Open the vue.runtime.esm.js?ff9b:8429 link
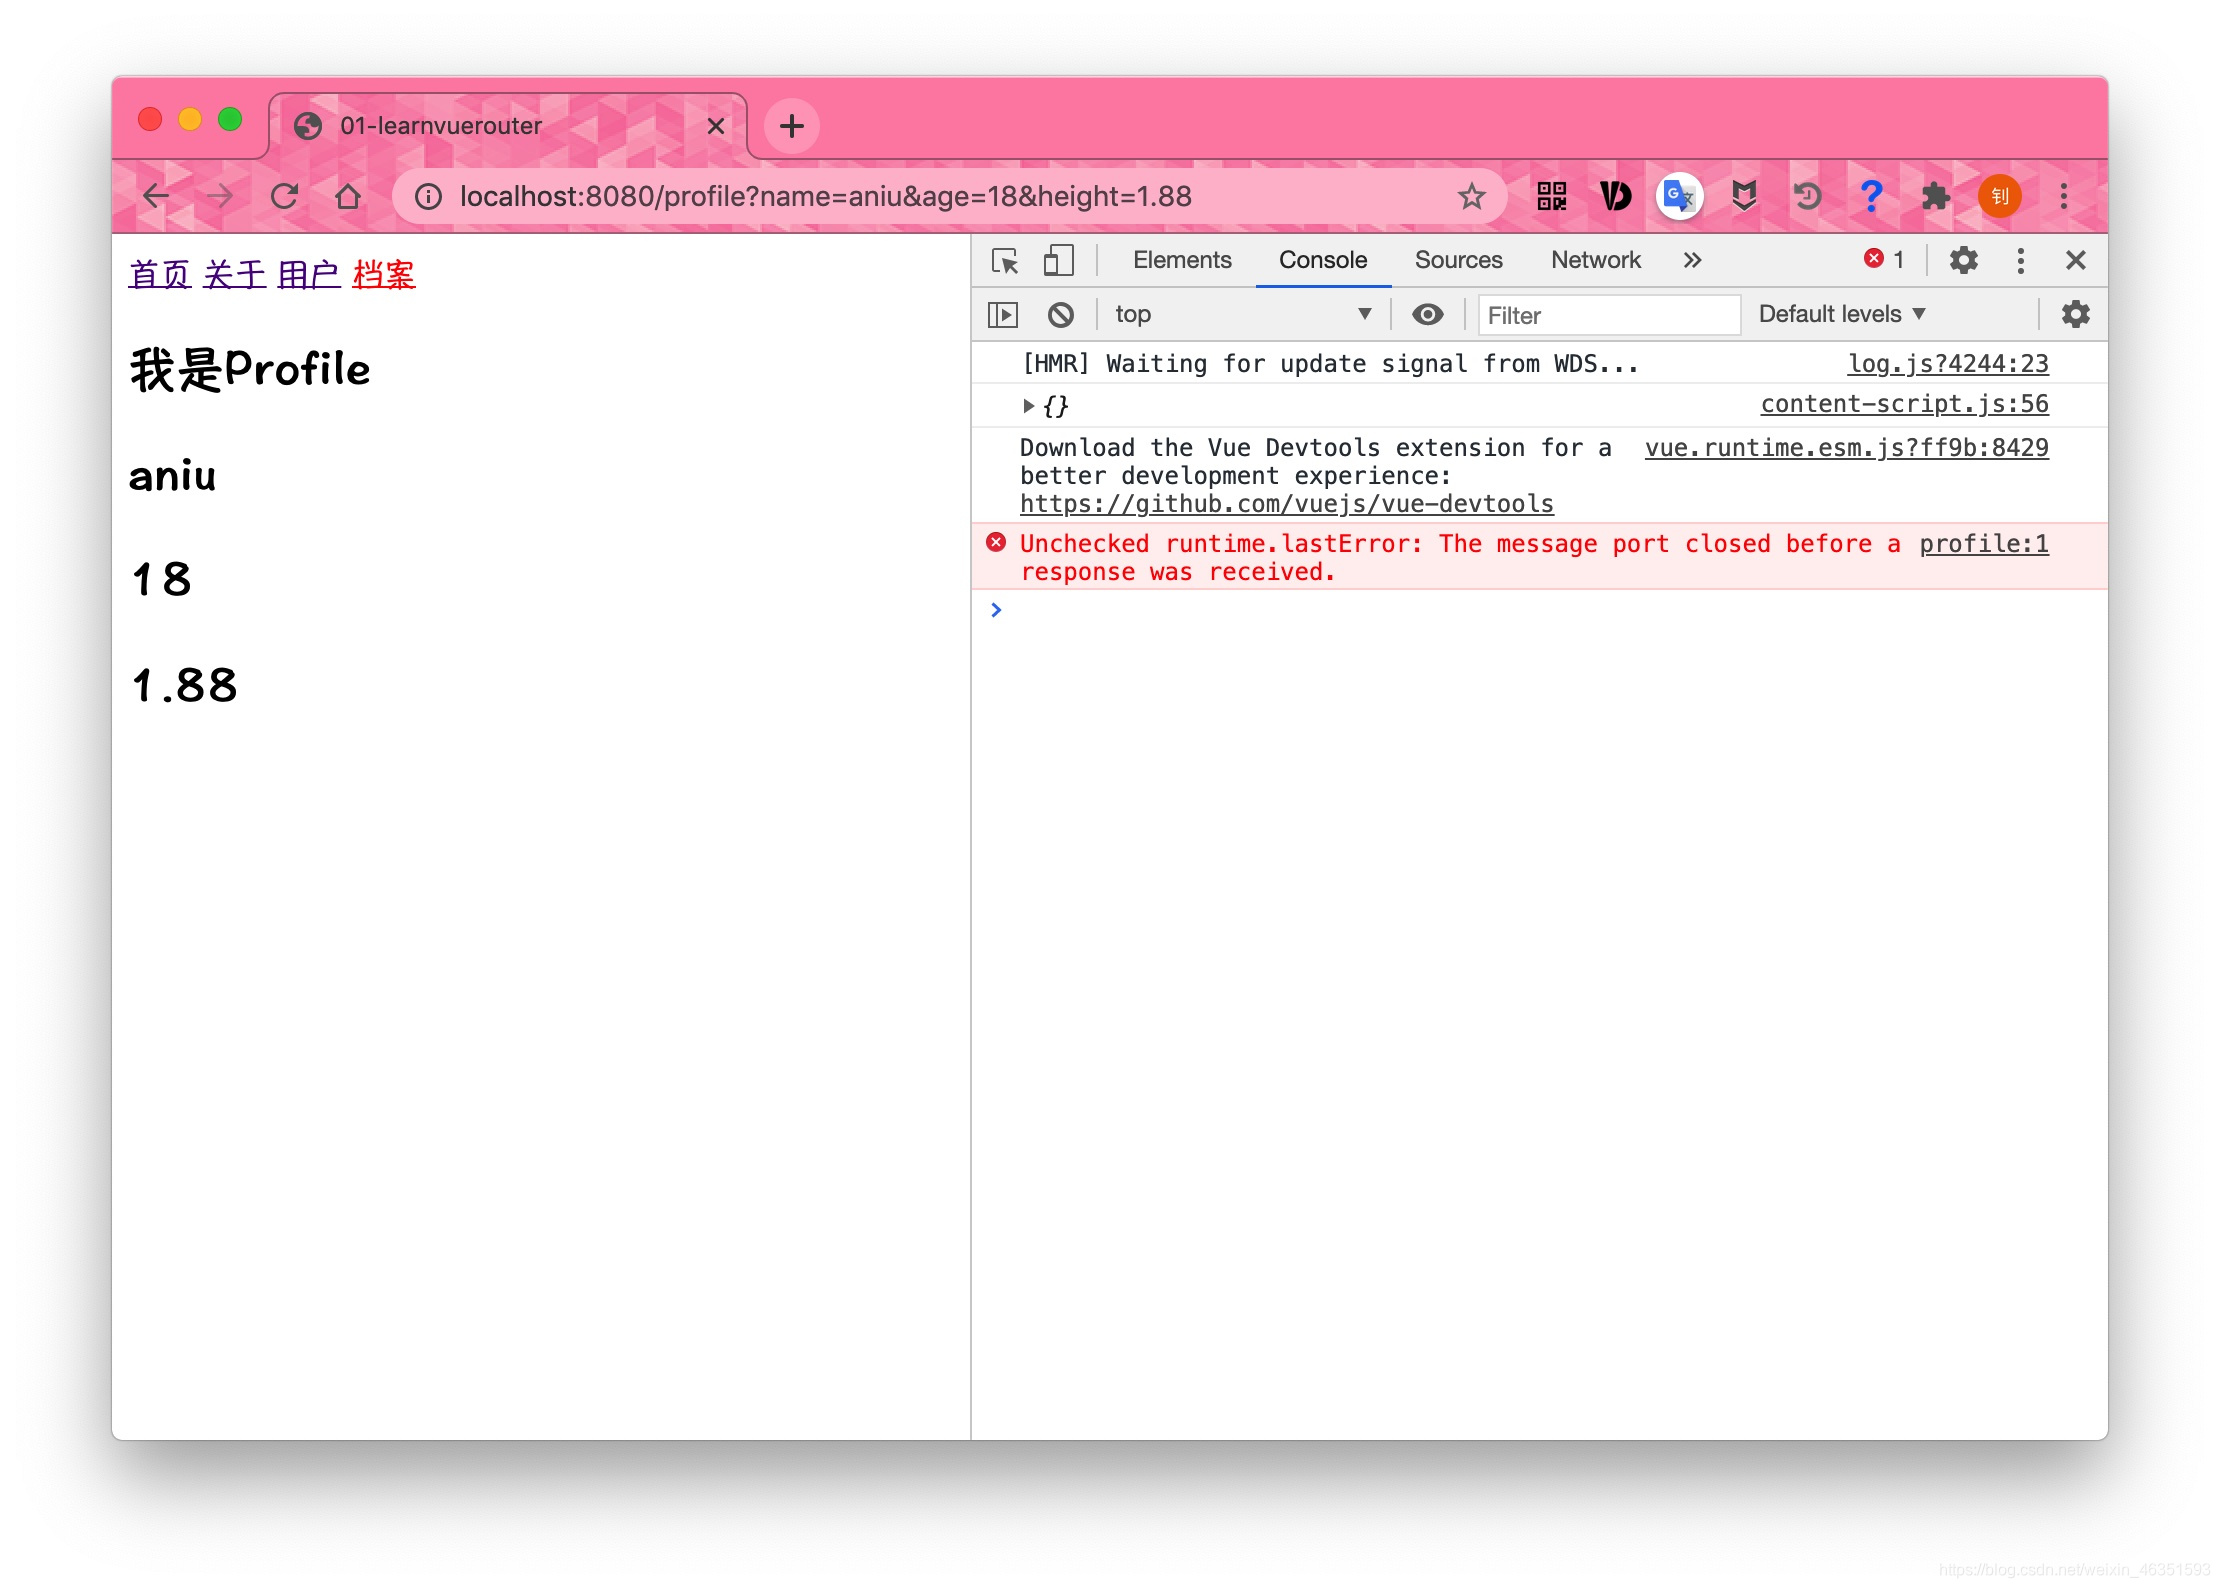The width and height of the screenshot is (2220, 1588). pos(1846,448)
